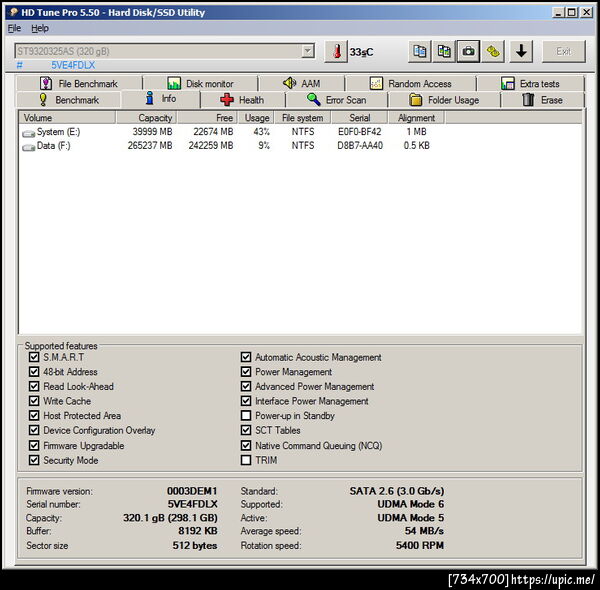Toggle the 48-bit Address checkbox

(34, 372)
